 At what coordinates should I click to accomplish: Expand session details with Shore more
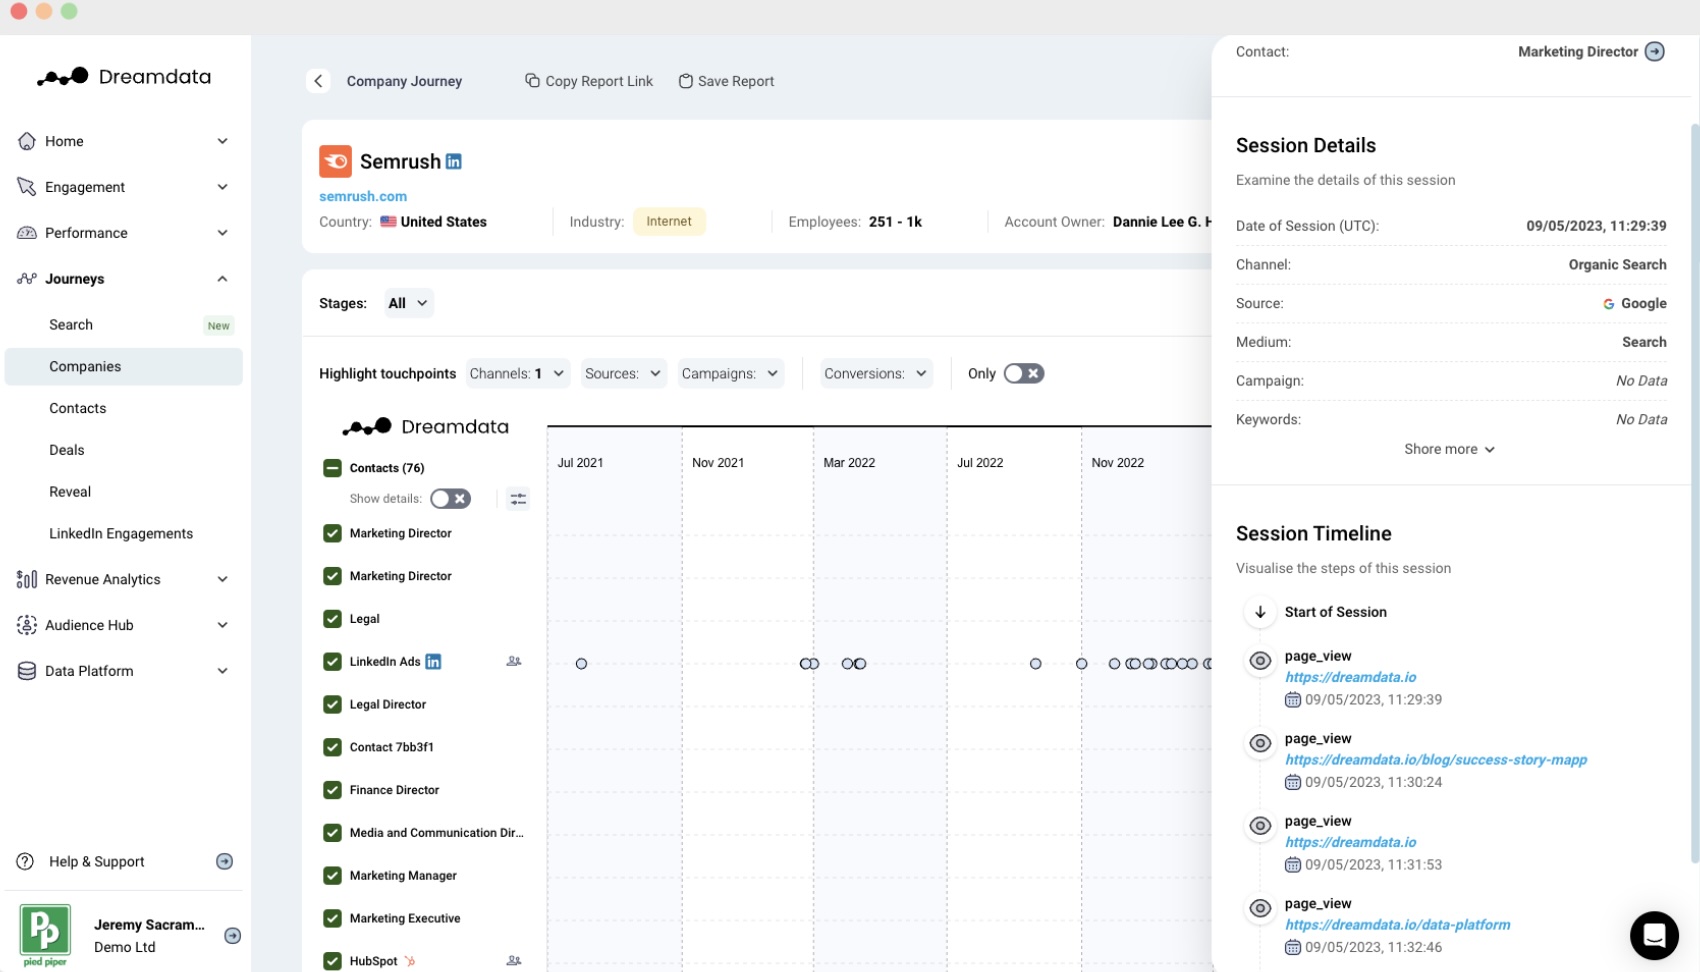[1450, 449]
